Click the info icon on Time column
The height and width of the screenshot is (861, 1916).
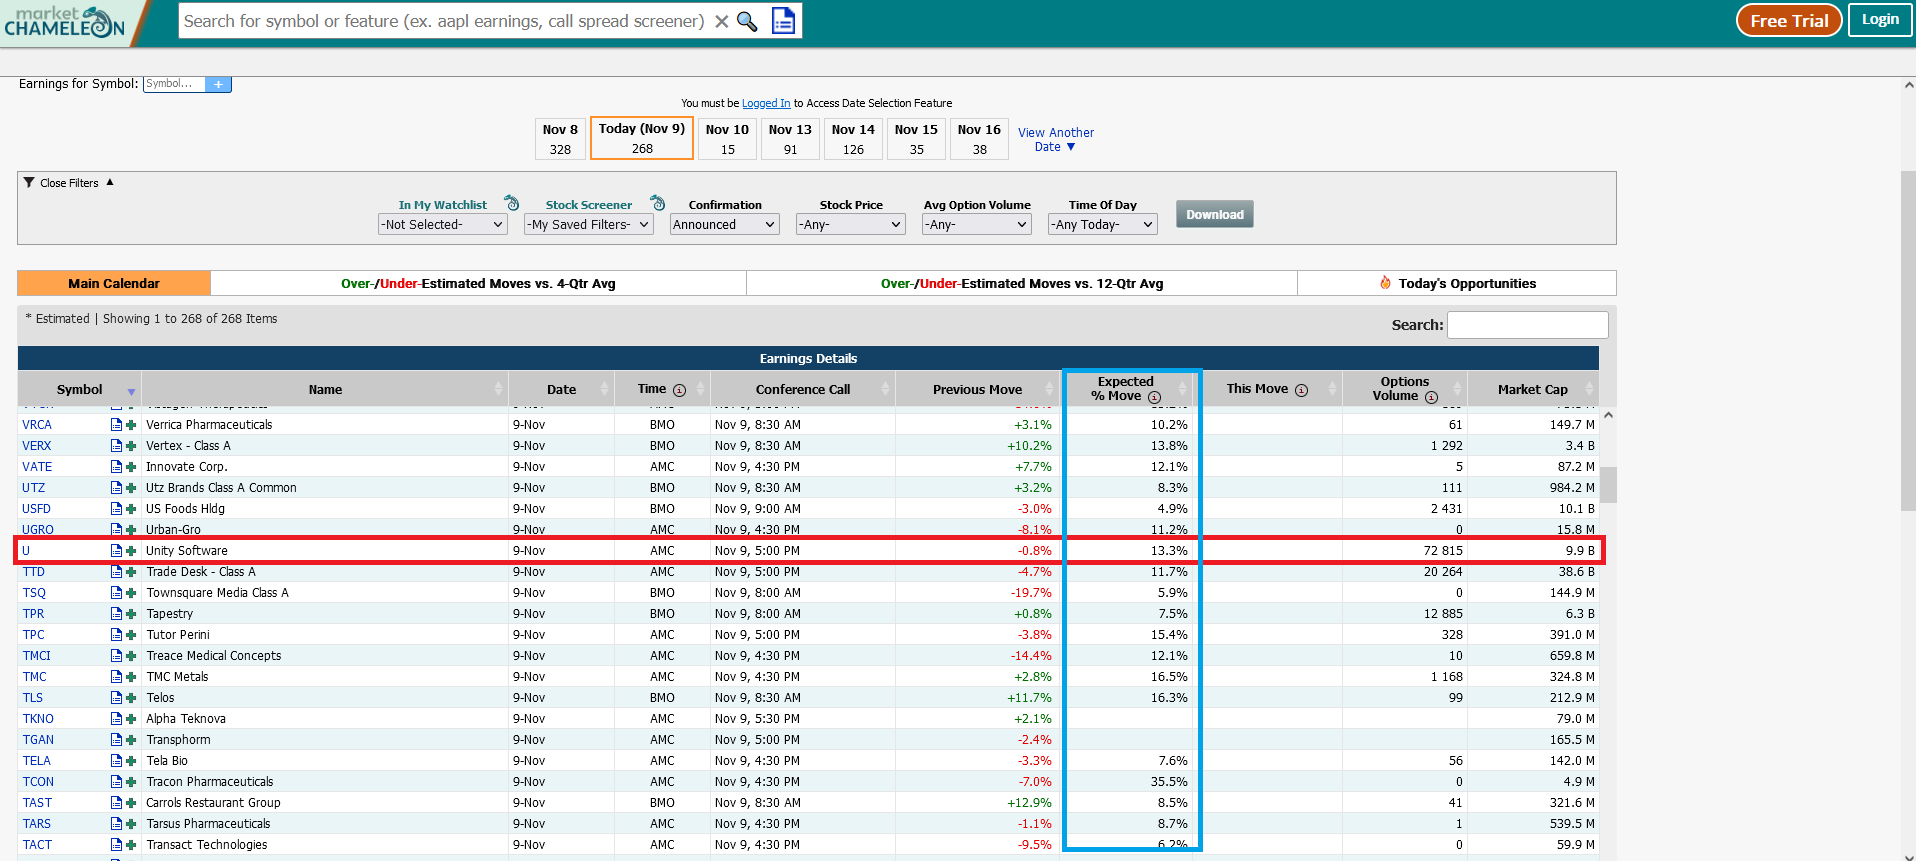[680, 390]
